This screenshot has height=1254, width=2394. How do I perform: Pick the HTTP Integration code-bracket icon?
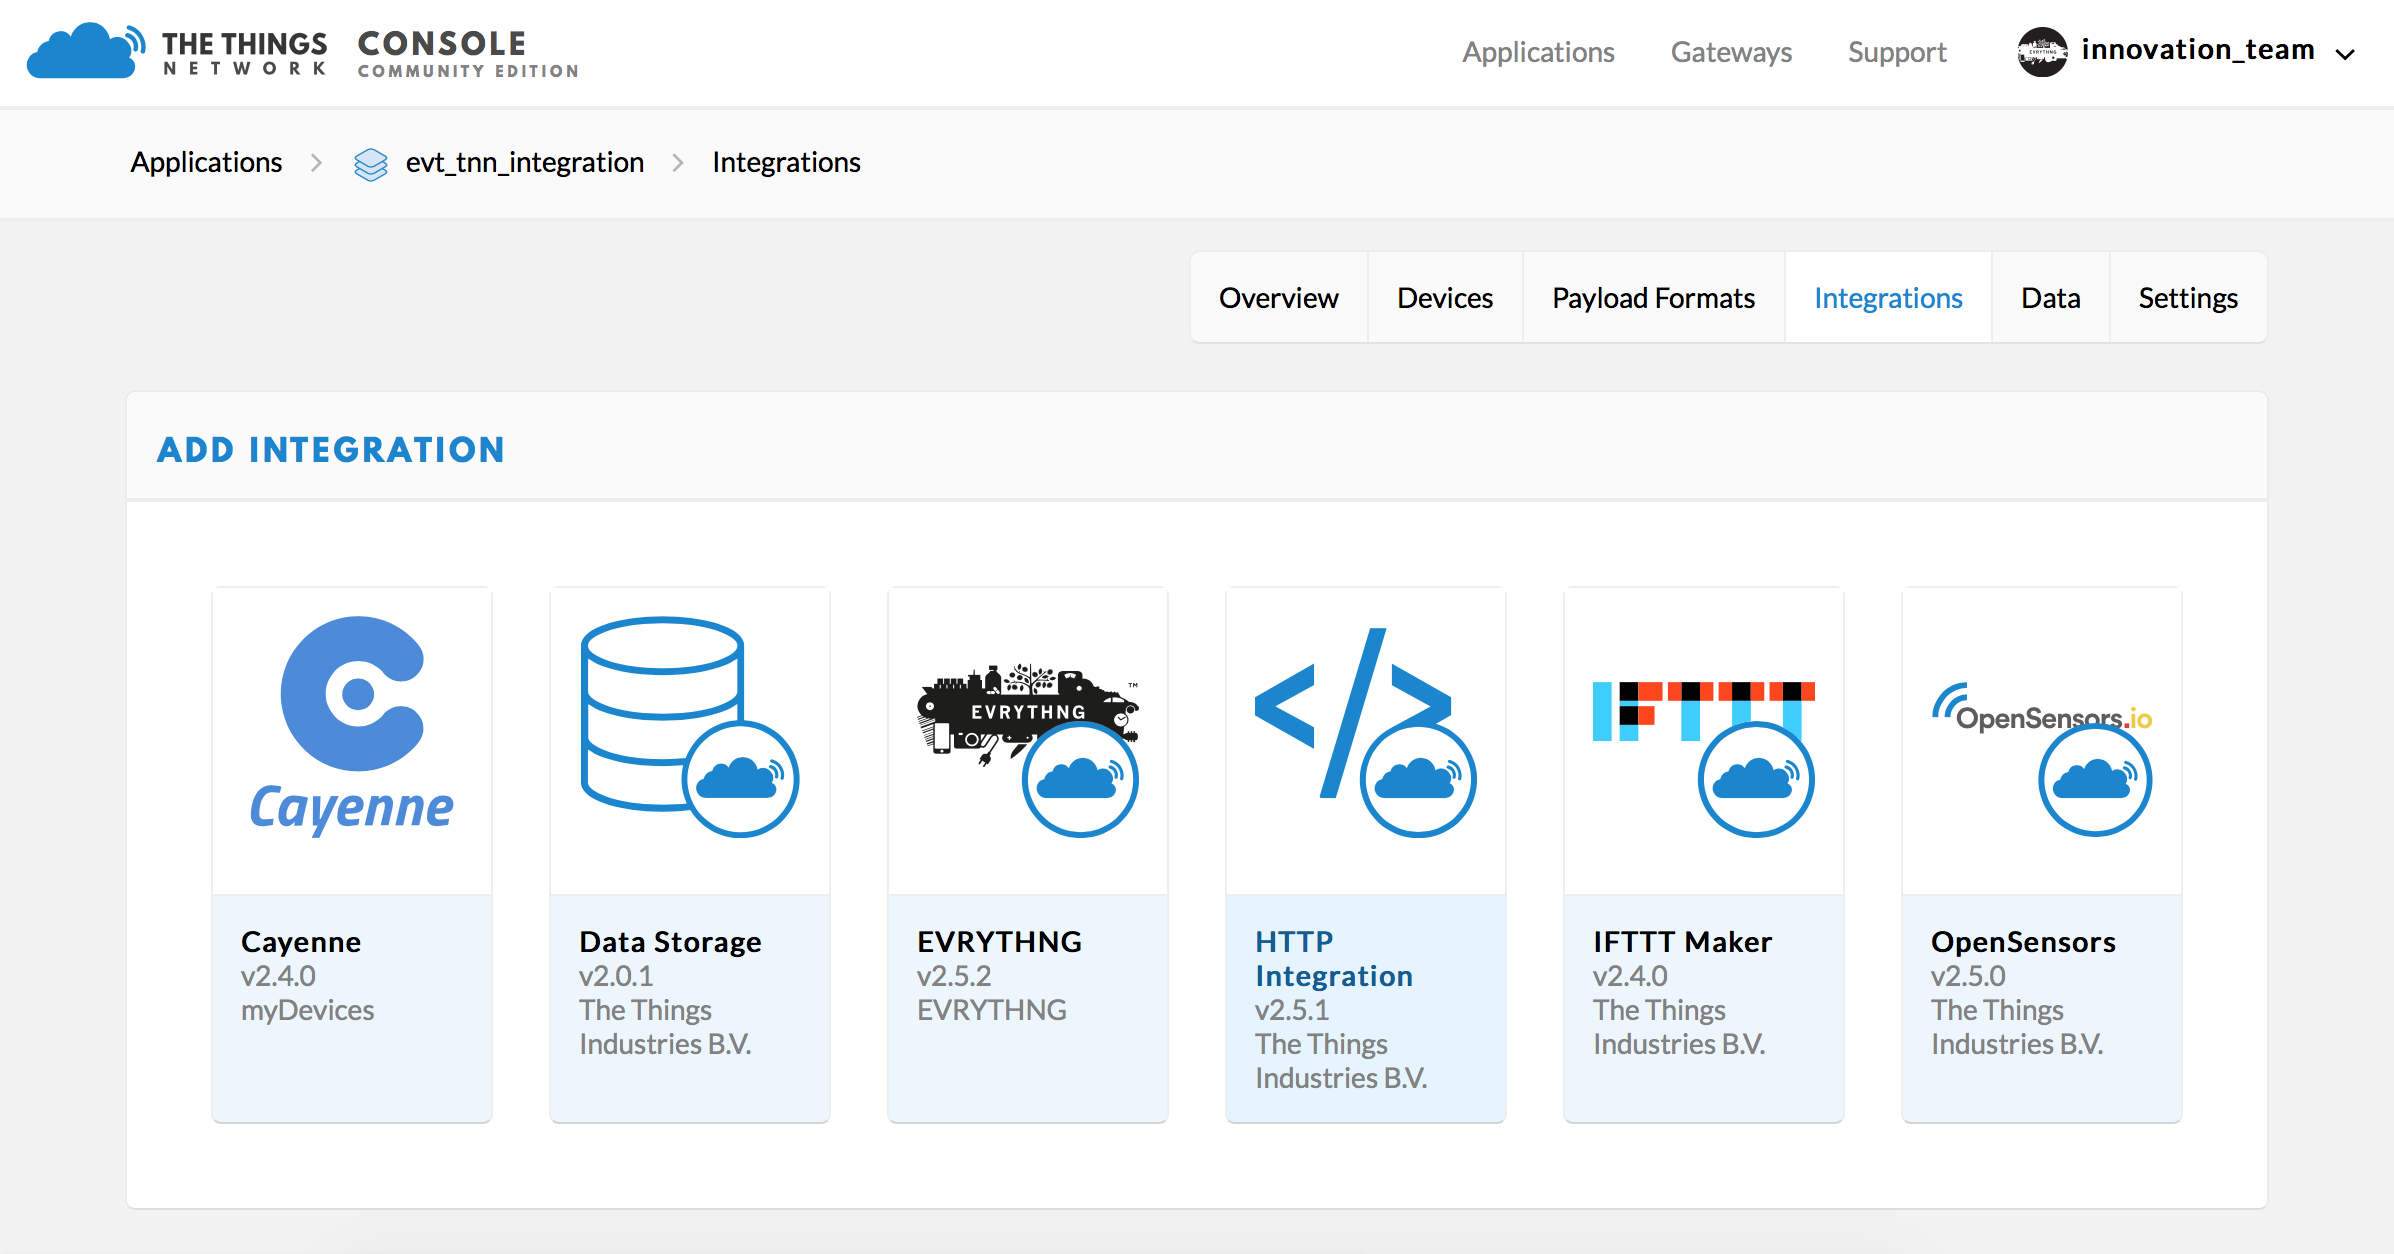[1365, 732]
